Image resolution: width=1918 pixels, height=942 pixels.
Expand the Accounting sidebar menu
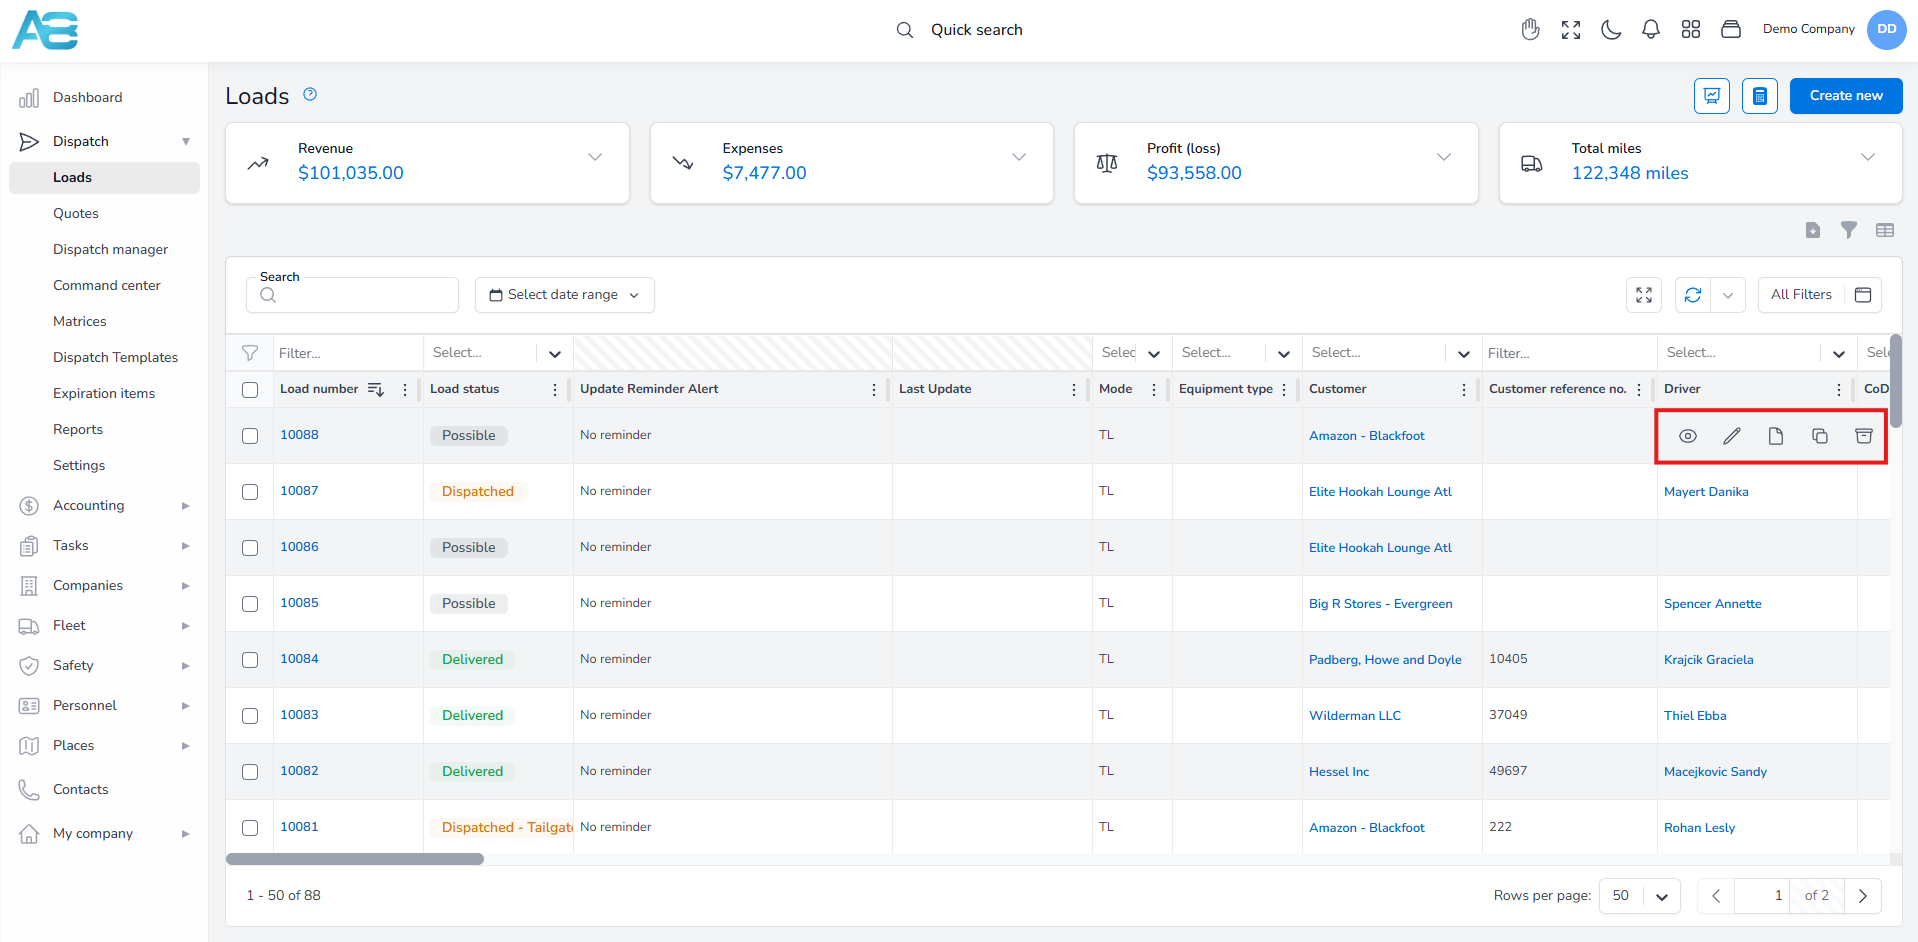pyautogui.click(x=104, y=506)
